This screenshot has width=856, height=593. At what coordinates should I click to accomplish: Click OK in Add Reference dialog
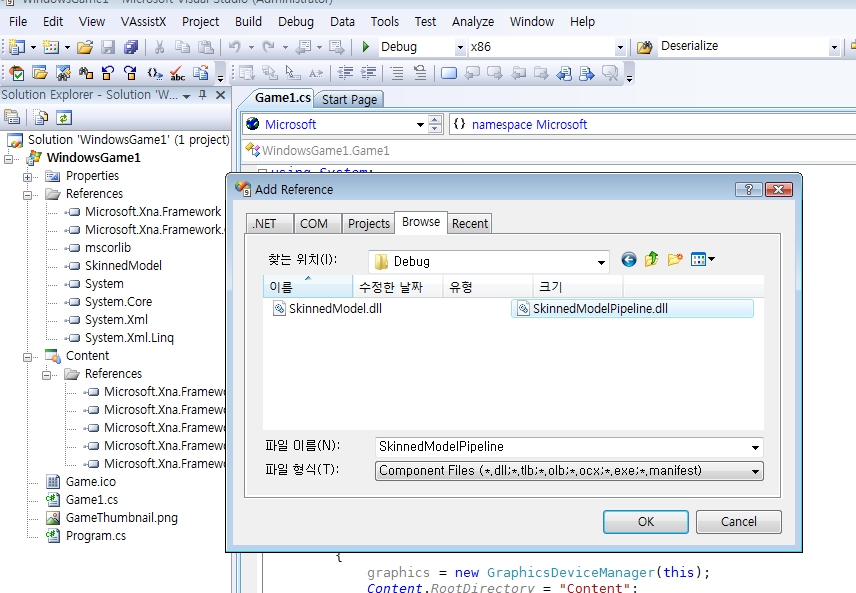pyautogui.click(x=646, y=522)
